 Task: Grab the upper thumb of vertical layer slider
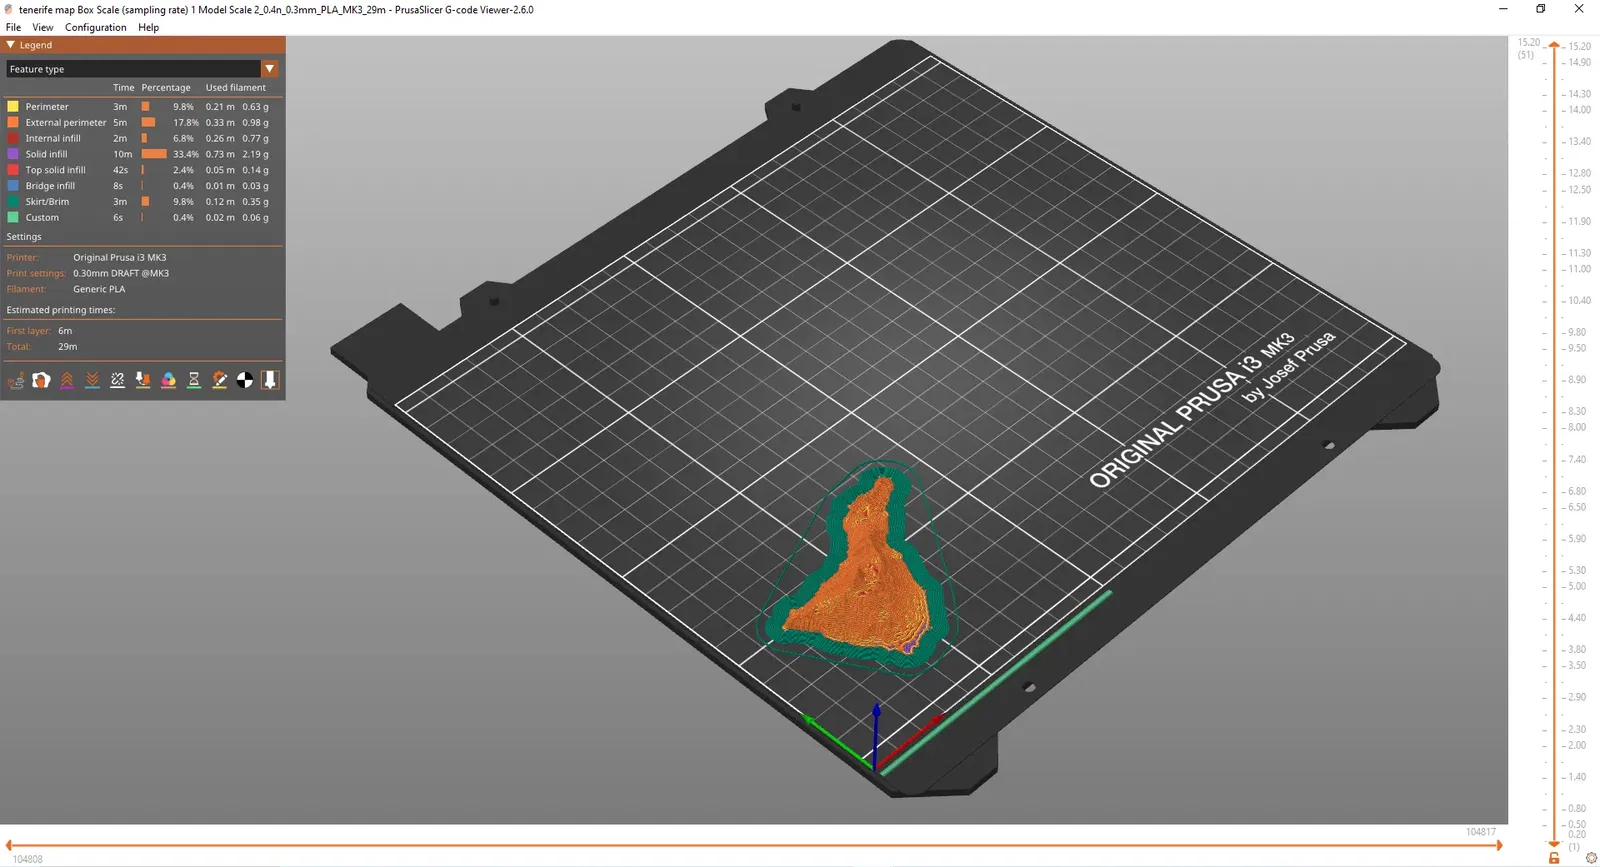coord(1554,45)
